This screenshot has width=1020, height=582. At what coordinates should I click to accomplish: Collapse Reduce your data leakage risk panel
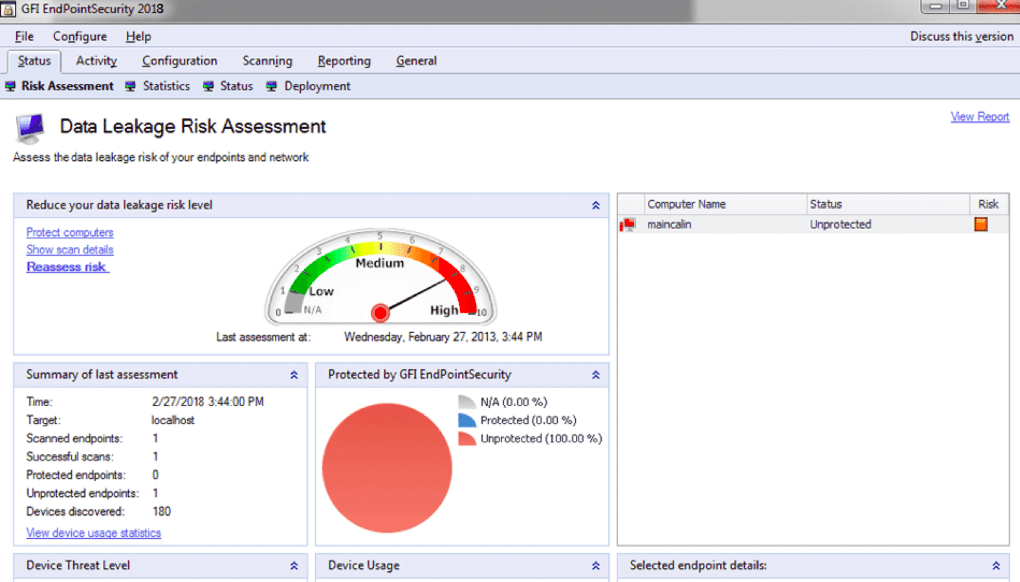pyautogui.click(x=596, y=205)
